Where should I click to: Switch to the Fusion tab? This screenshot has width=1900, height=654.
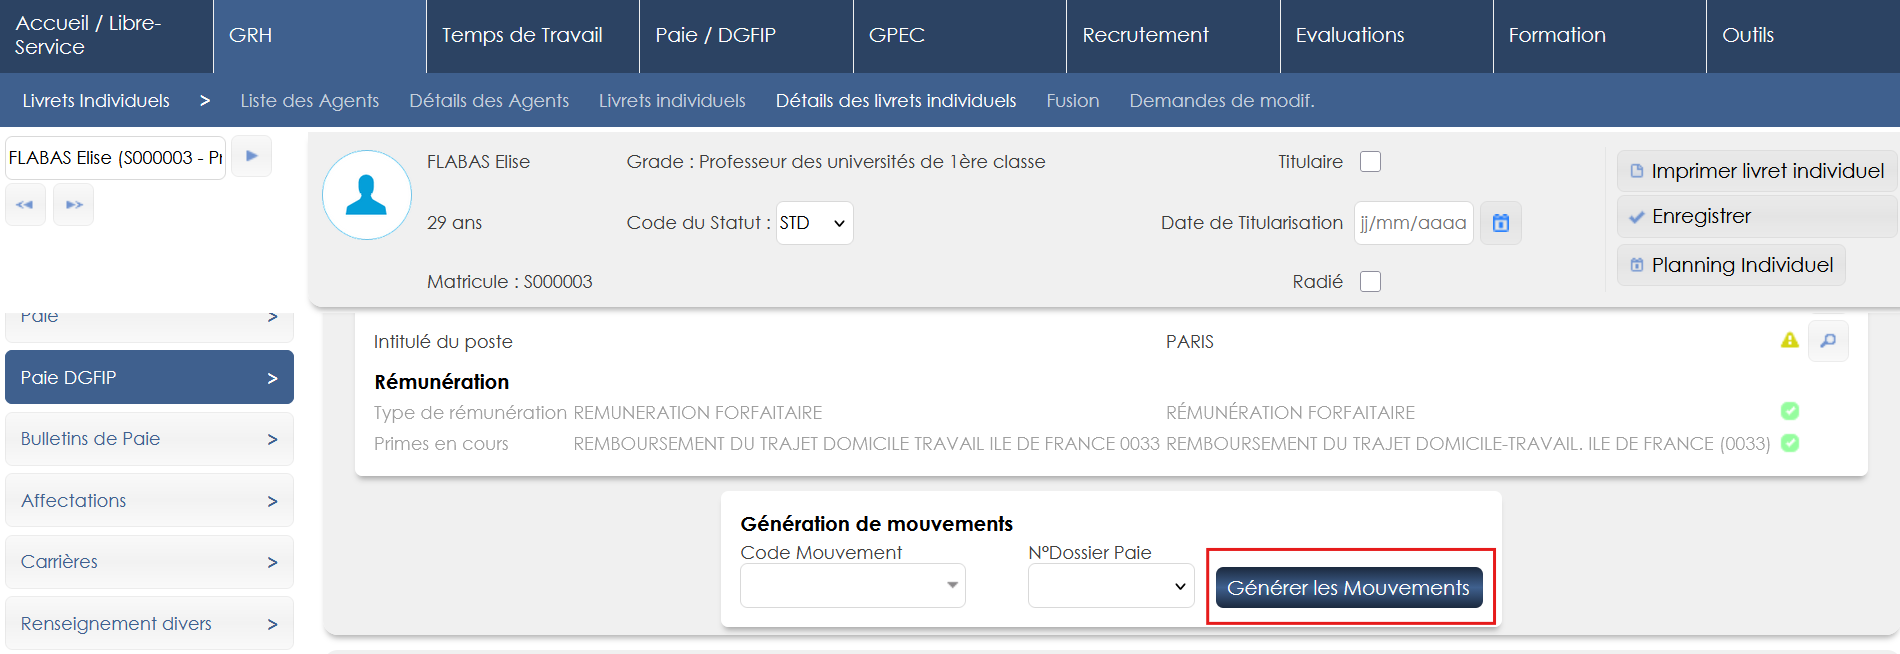[x=1072, y=101]
